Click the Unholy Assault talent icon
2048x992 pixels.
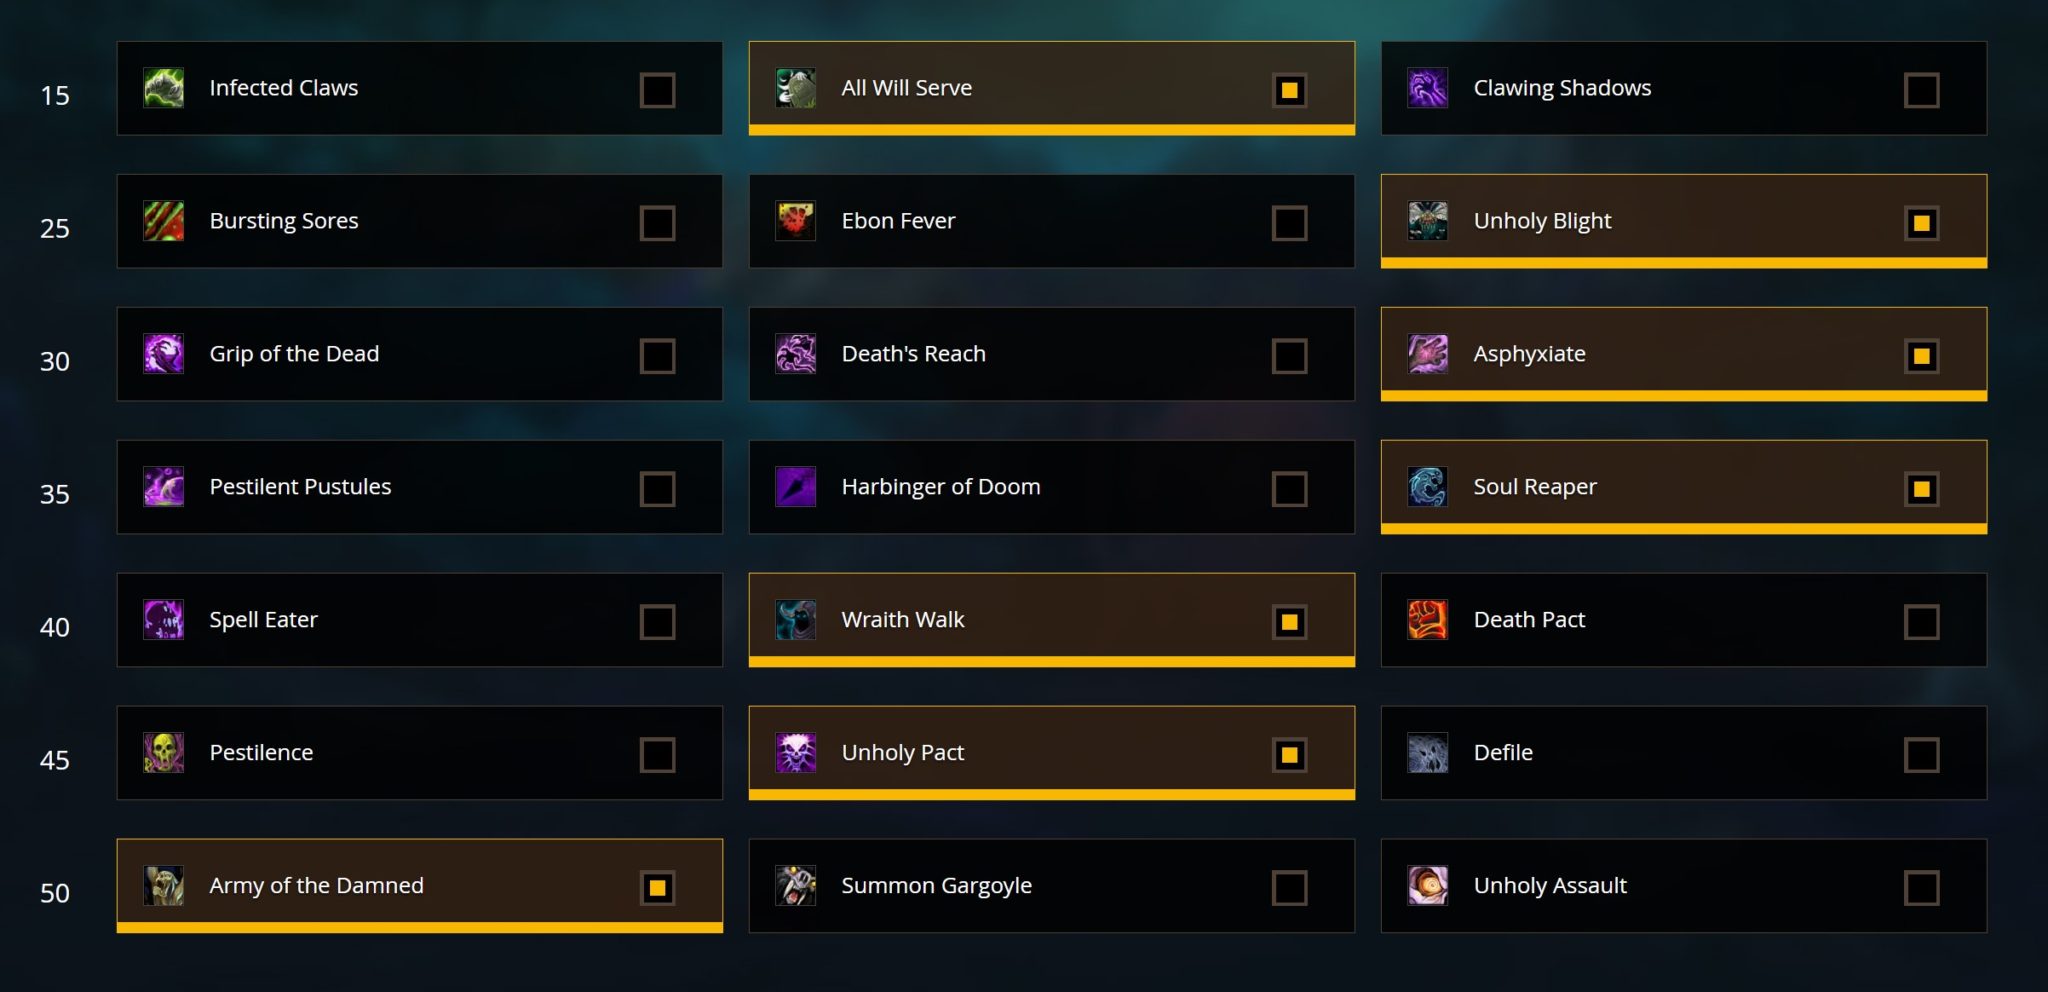(x=1427, y=886)
